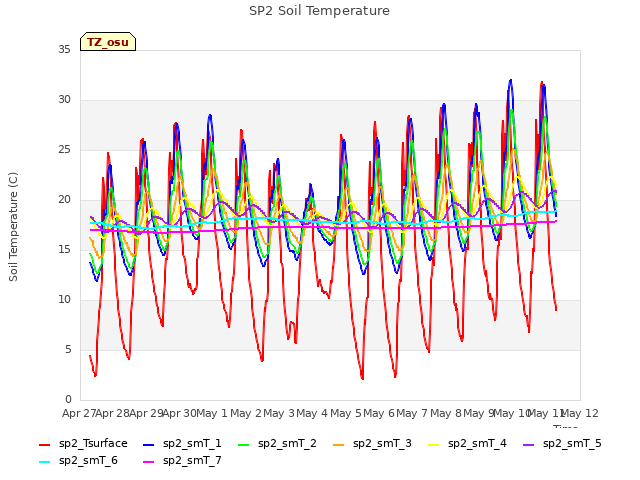Click the cyan sp2_smT_6 legend color marker
The image size is (640, 480).
(44, 462)
